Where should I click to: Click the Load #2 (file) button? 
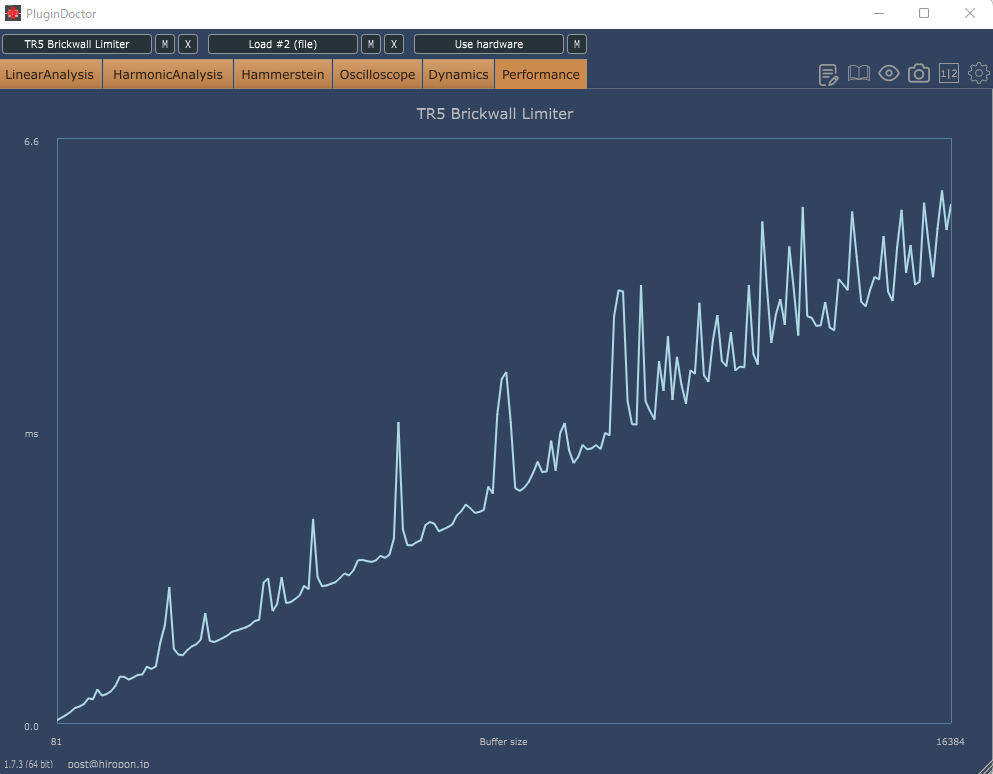[282, 44]
